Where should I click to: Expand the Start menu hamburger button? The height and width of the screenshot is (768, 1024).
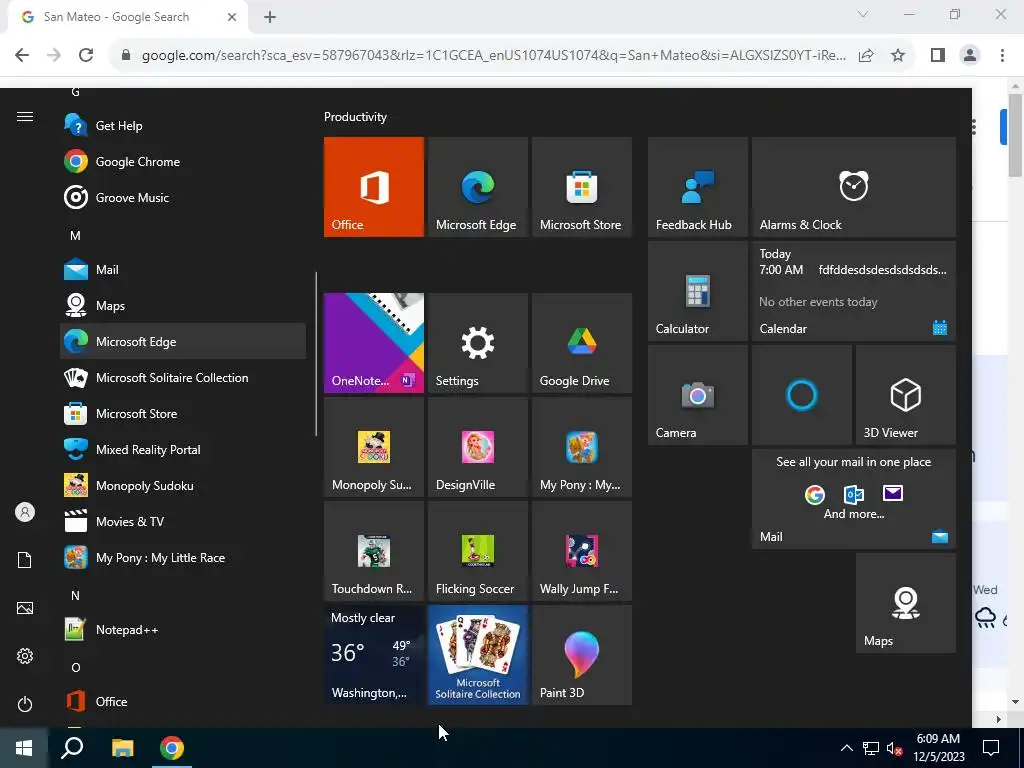pyautogui.click(x=25, y=117)
